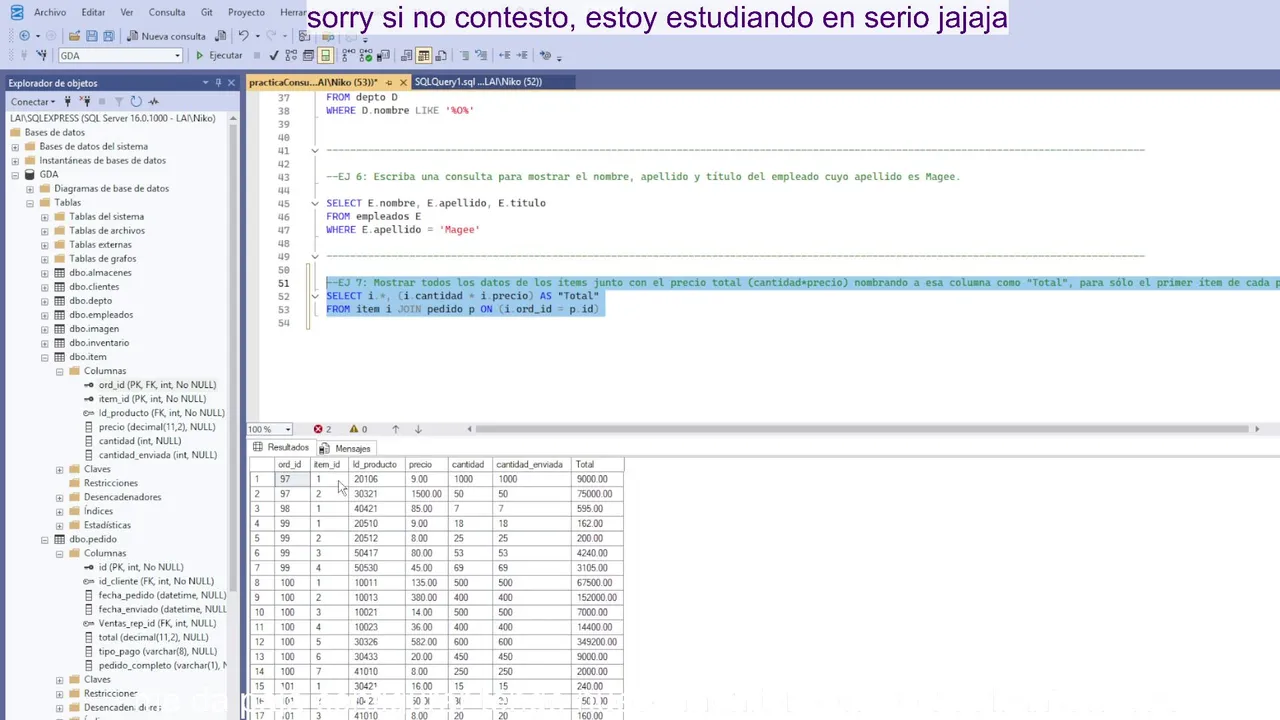
Task: Select the Mensajes tab
Action: point(346,448)
